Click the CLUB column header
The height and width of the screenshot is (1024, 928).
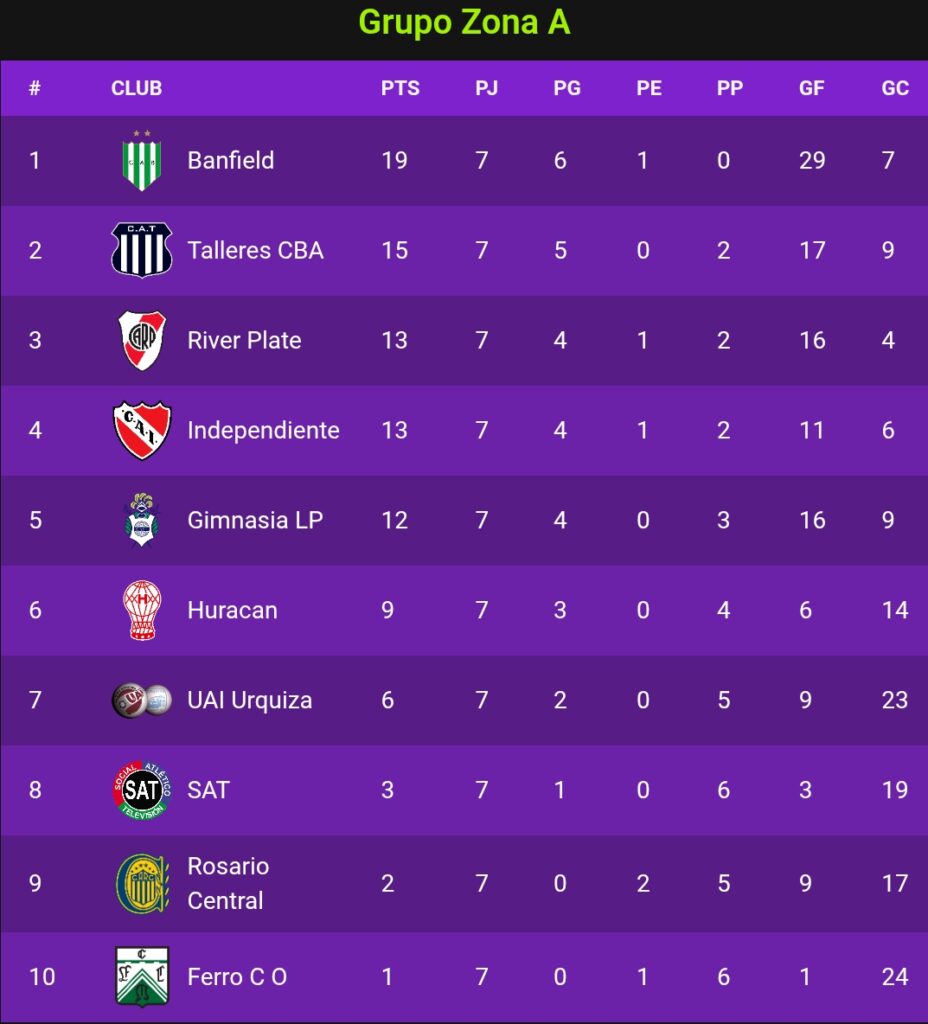[x=136, y=88]
